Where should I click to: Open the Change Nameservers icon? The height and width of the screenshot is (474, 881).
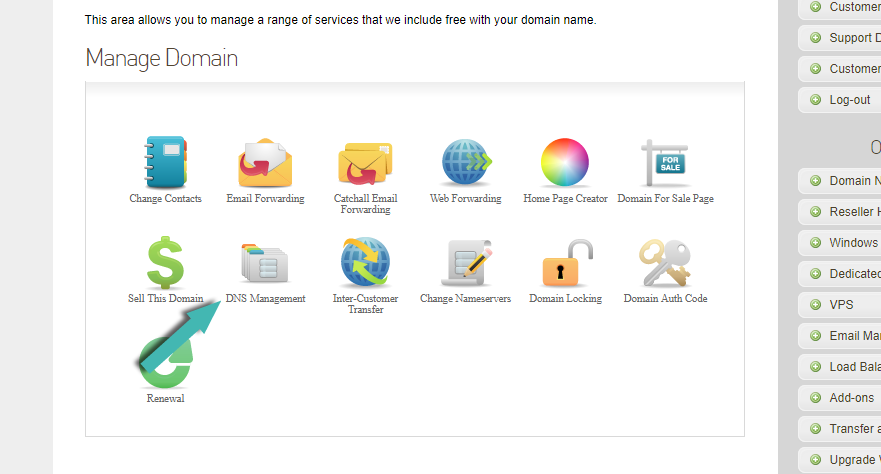(x=466, y=263)
